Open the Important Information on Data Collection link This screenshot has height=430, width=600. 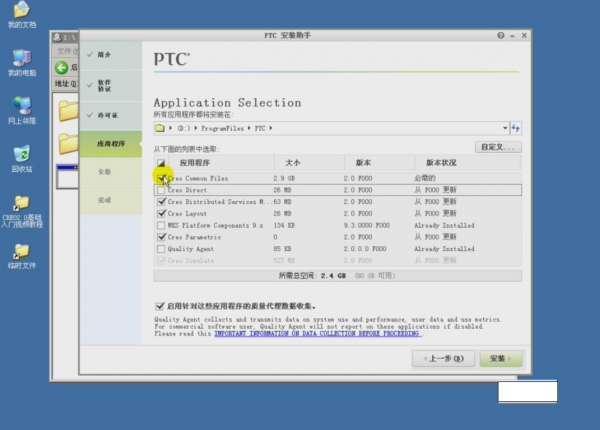(x=316, y=334)
